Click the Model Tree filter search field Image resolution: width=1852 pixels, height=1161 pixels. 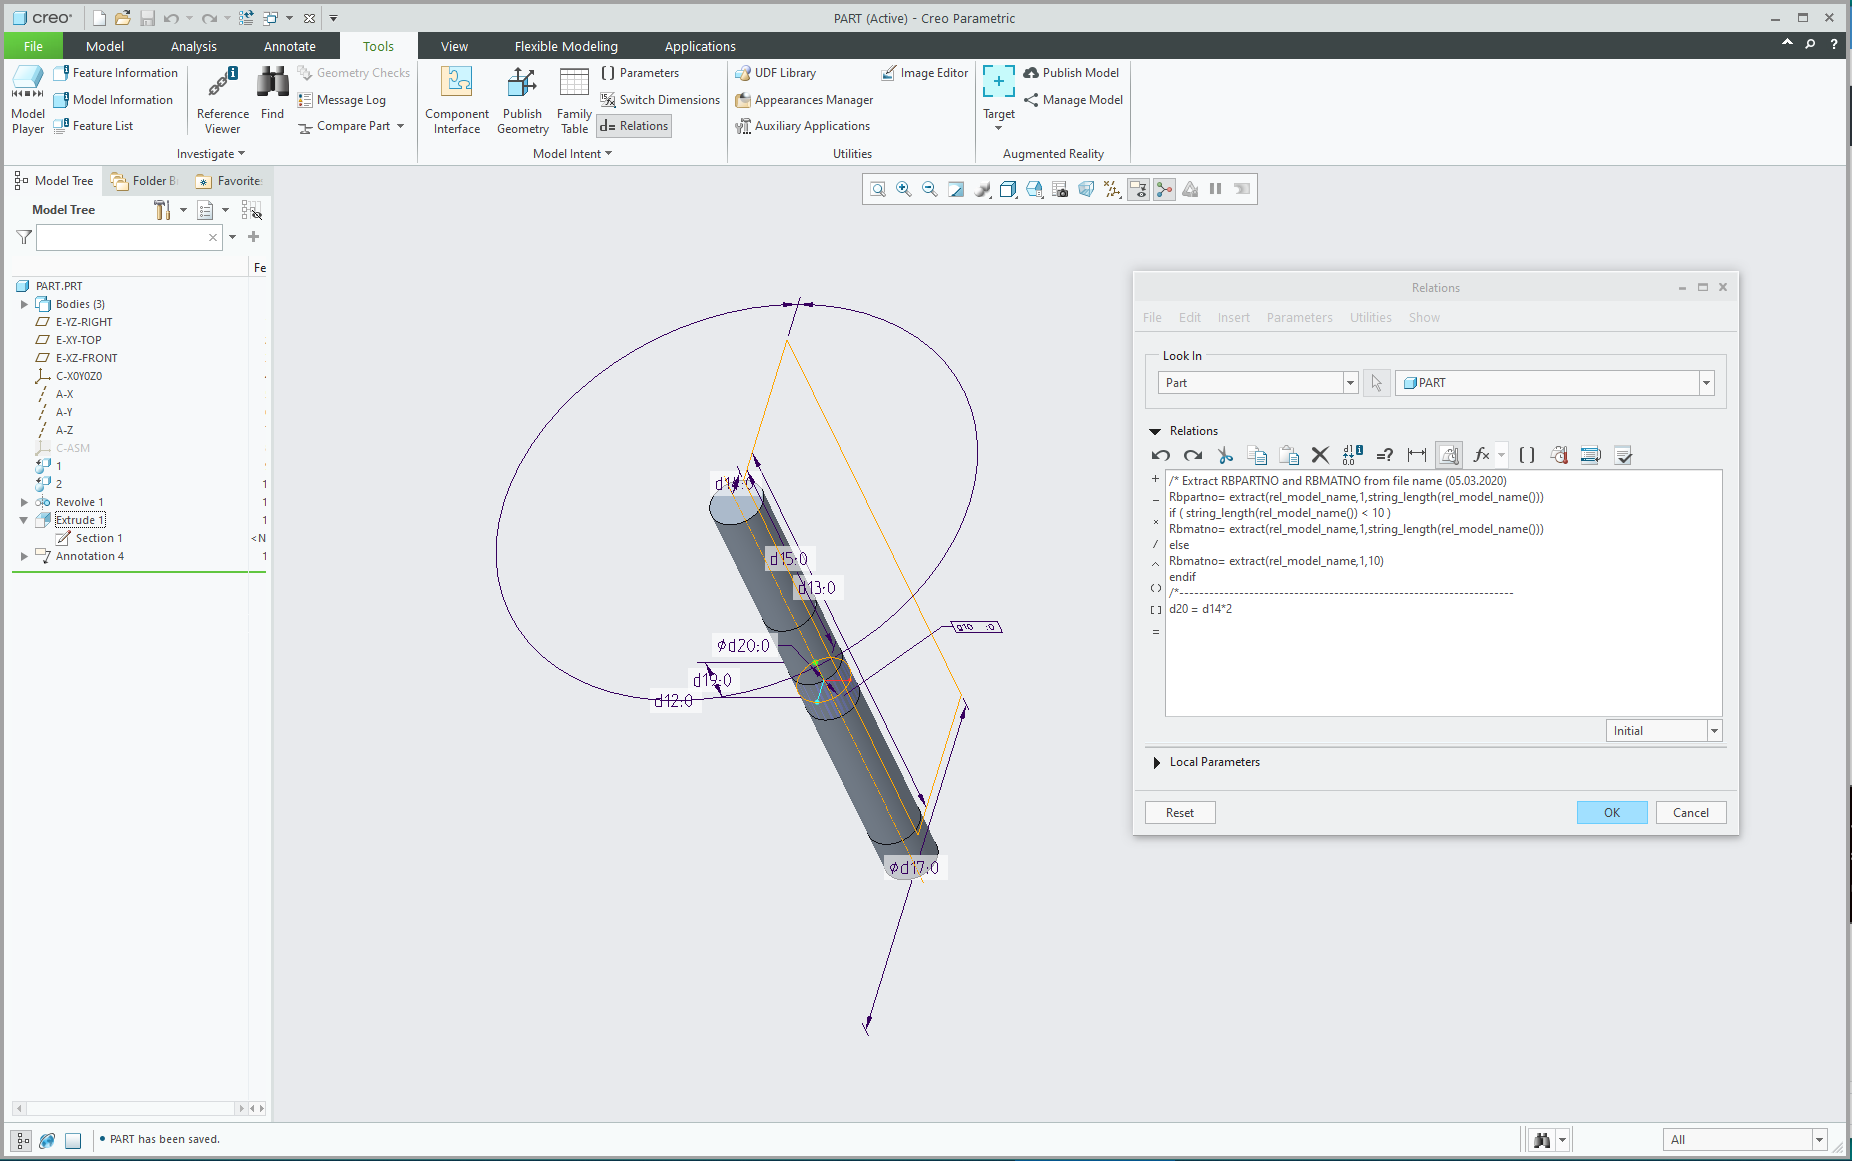pyautogui.click(x=122, y=237)
